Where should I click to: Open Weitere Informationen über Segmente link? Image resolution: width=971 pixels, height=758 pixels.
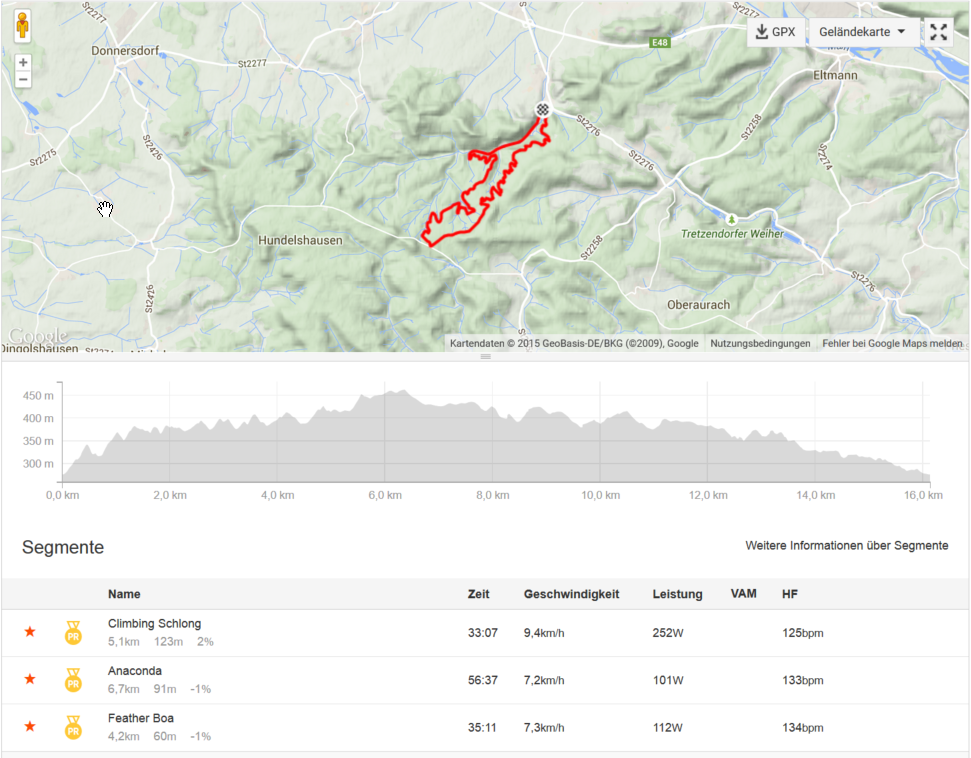847,546
